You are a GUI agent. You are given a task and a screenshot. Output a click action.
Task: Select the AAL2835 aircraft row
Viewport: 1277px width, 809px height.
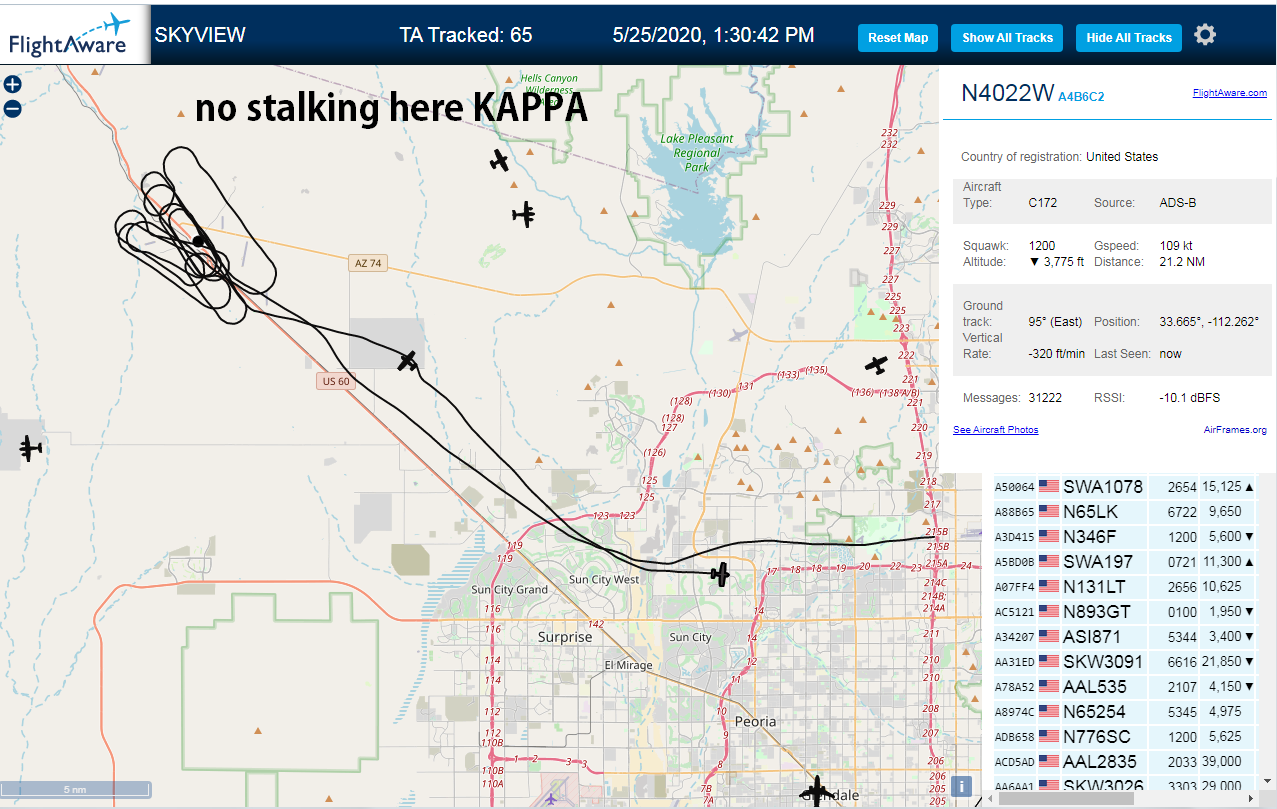pyautogui.click(x=1124, y=762)
